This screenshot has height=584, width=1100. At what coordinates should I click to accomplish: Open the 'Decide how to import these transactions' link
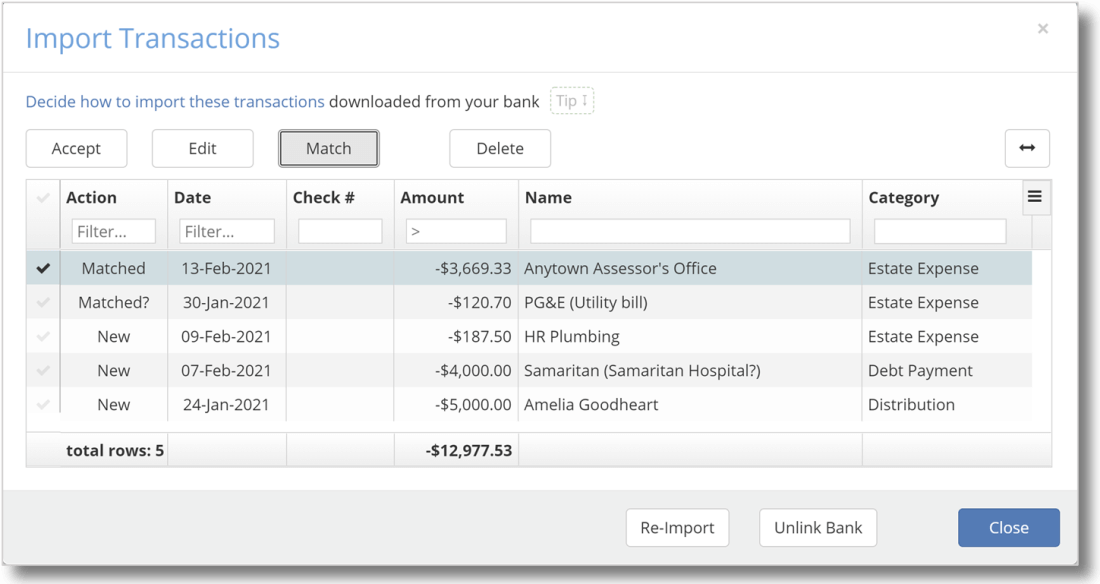point(174,101)
